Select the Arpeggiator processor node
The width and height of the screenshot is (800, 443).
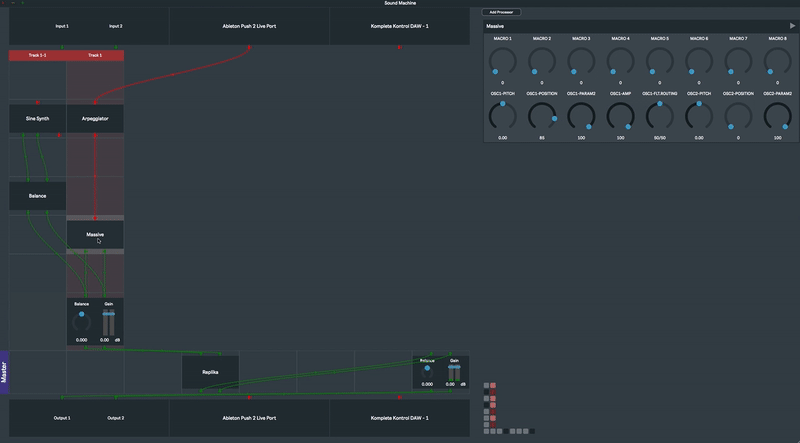95,118
